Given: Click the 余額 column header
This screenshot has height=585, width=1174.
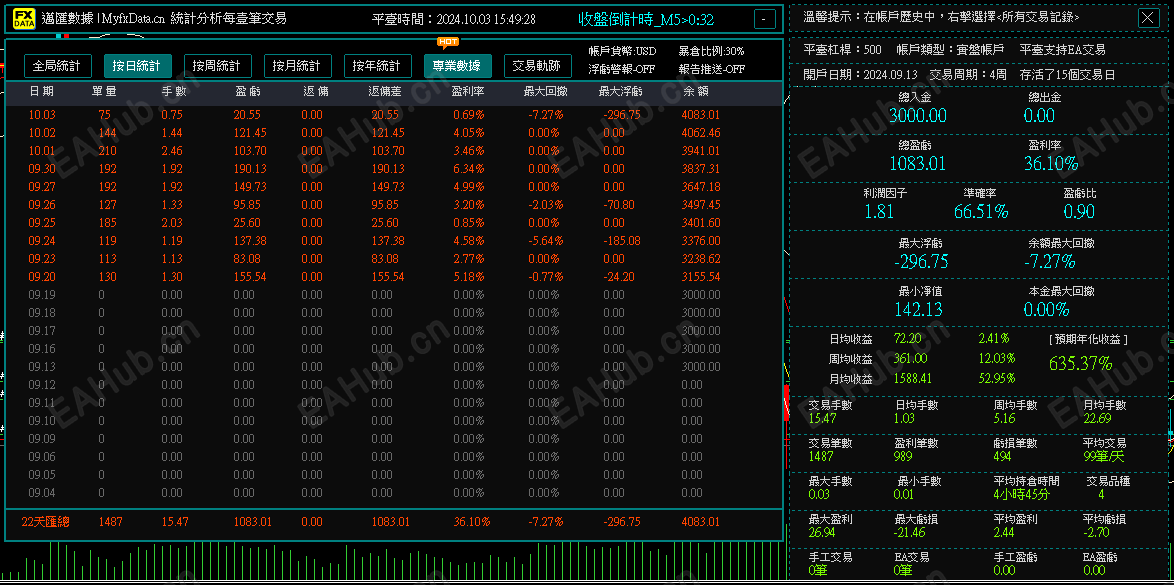Looking at the screenshot, I should click(x=696, y=91).
